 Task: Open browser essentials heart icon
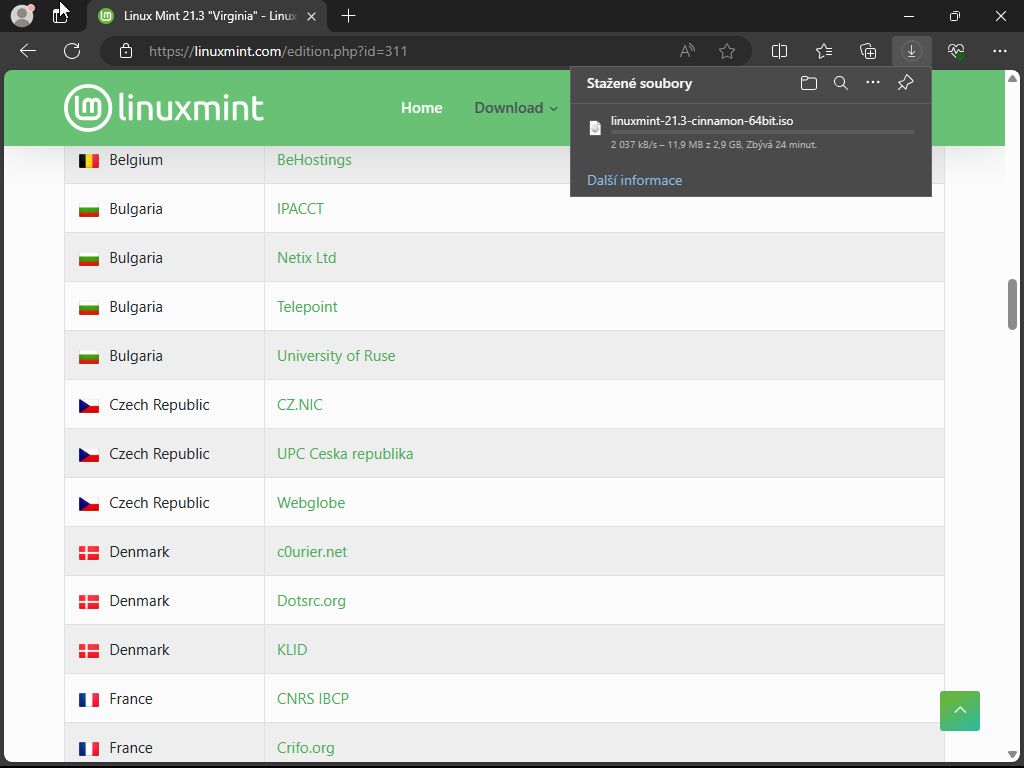956,51
